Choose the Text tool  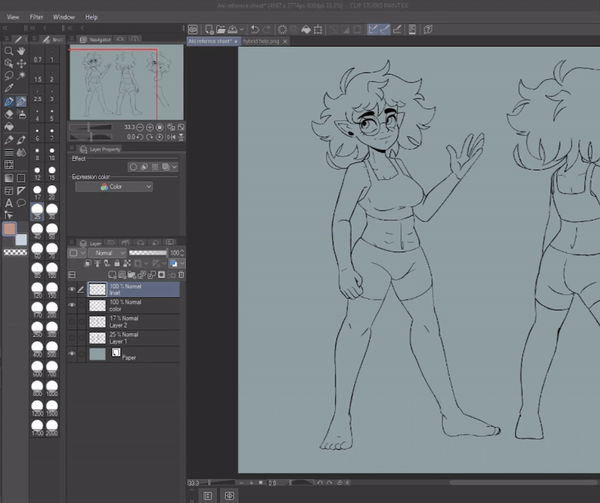[9, 203]
